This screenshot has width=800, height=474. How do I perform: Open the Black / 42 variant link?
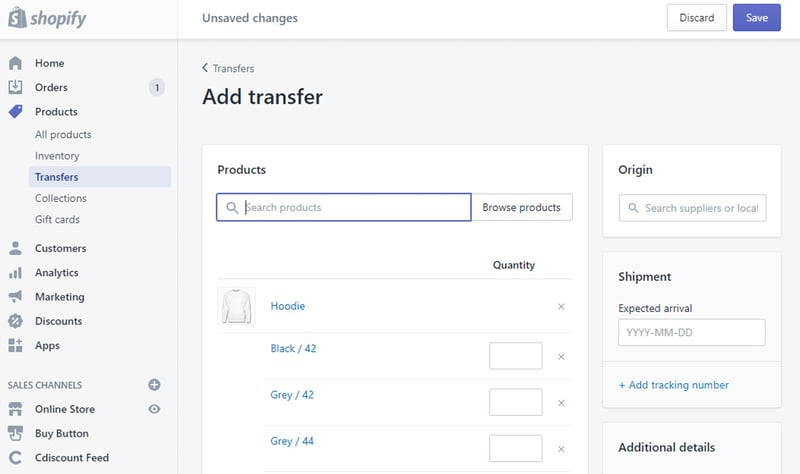(293, 348)
